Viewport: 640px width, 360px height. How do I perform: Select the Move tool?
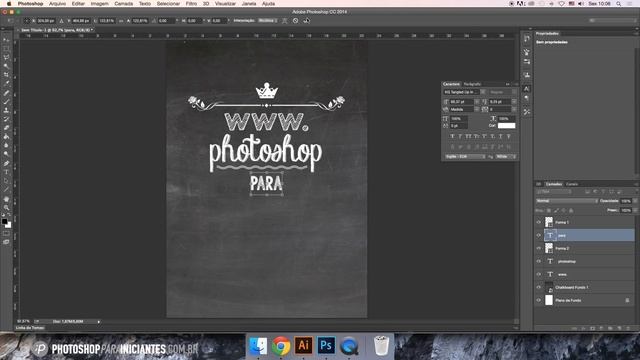(x=6, y=40)
